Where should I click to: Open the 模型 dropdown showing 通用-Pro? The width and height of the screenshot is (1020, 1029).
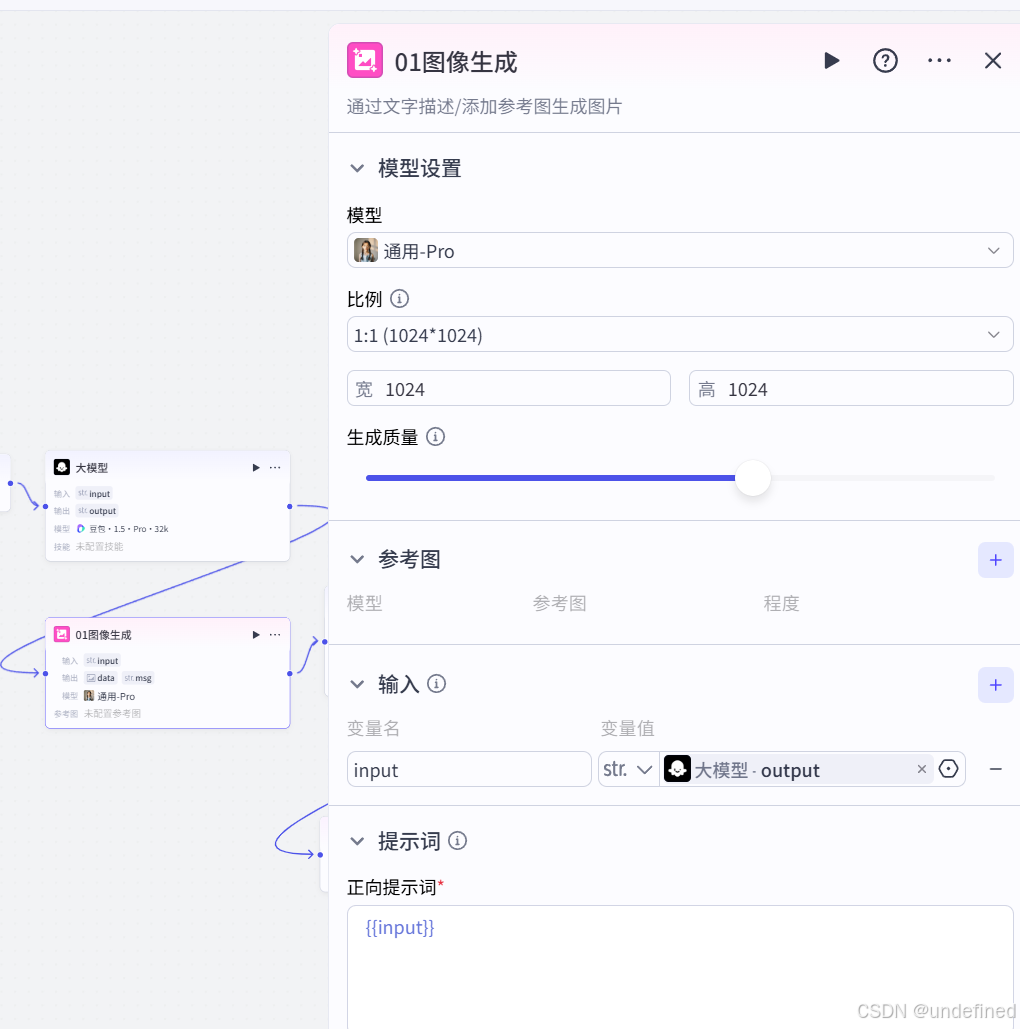pos(680,251)
